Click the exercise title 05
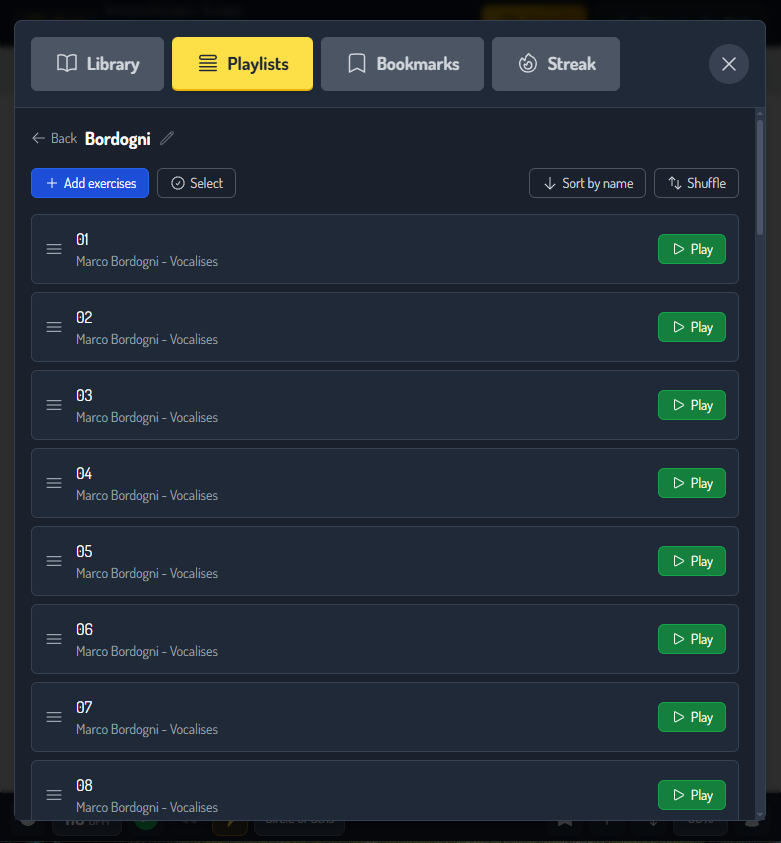 coord(84,551)
